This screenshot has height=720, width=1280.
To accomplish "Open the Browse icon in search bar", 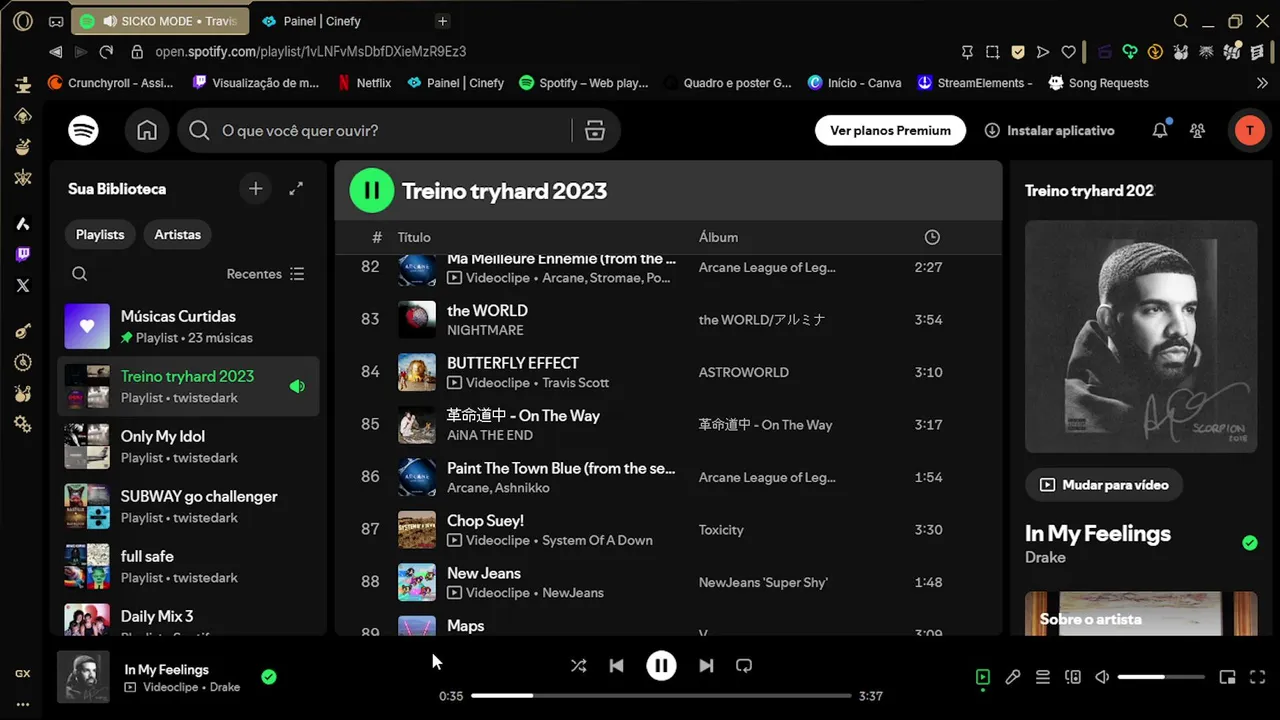I will click(595, 131).
